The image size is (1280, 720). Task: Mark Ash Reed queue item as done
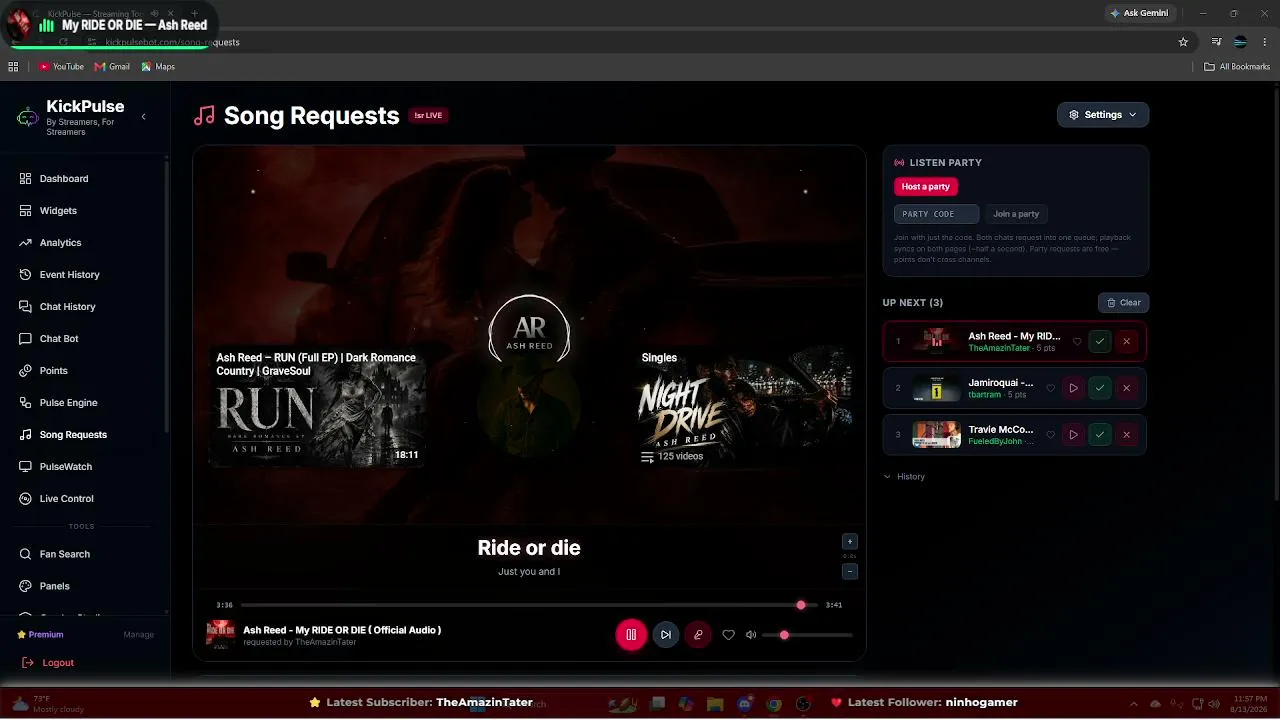click(x=1100, y=342)
